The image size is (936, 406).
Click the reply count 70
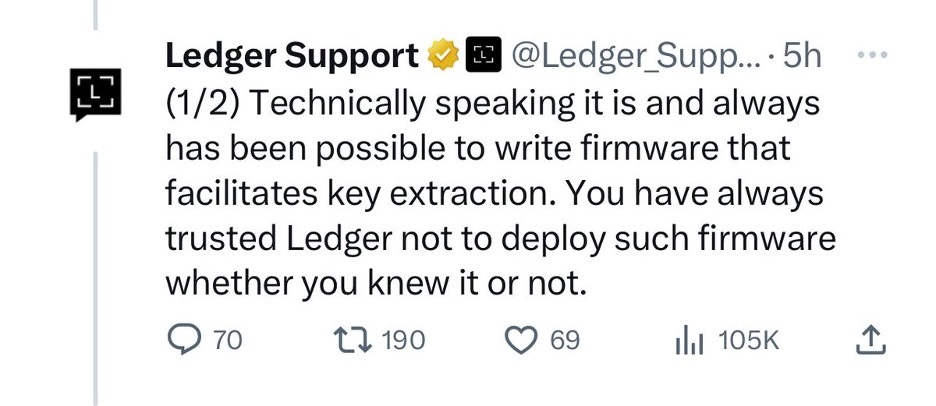pyautogui.click(x=227, y=341)
